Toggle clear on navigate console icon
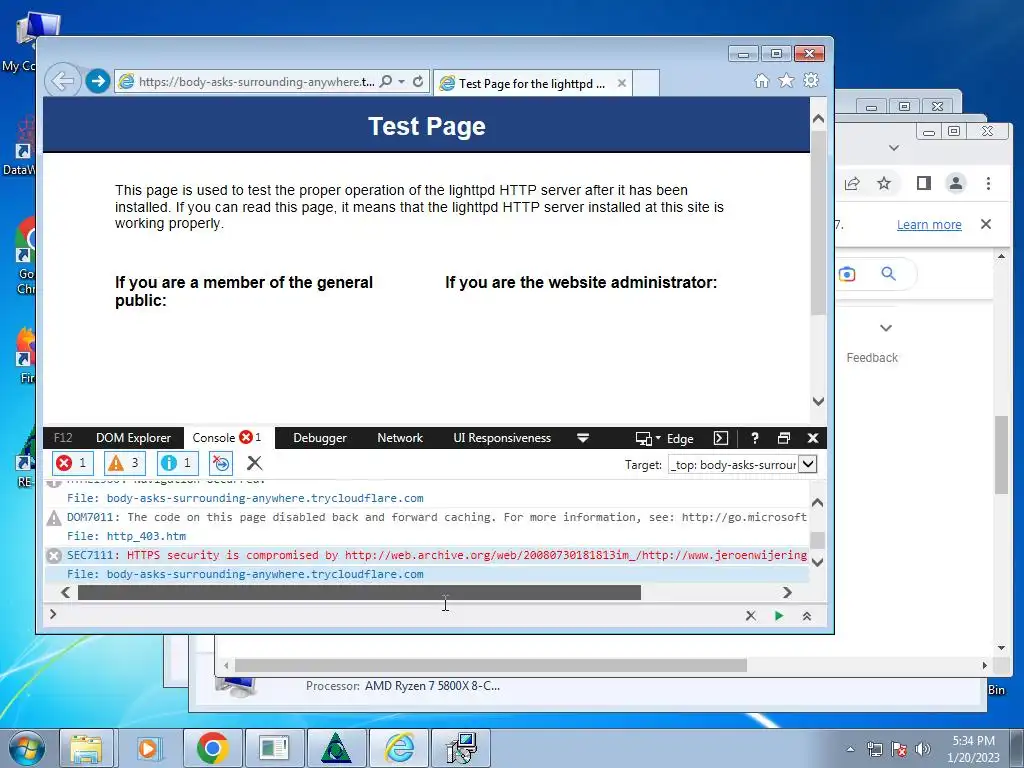The height and width of the screenshot is (768, 1024). [x=221, y=463]
